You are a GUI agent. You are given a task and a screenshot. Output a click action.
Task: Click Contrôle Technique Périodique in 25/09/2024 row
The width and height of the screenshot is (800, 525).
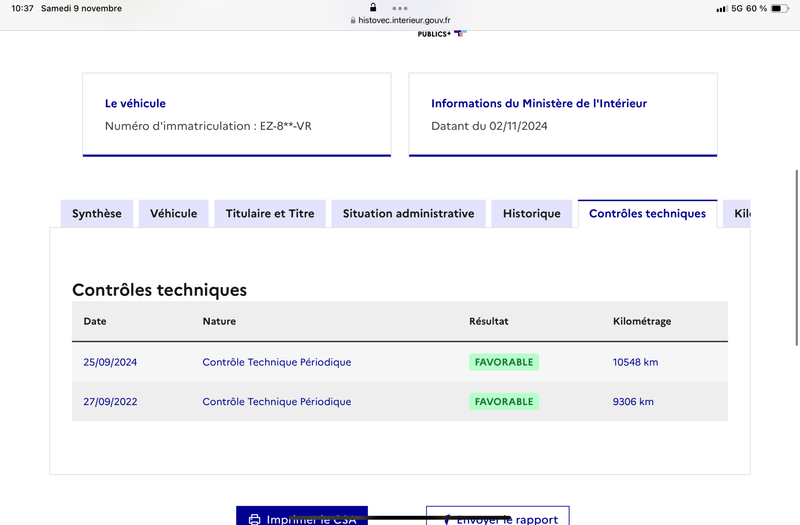277,362
